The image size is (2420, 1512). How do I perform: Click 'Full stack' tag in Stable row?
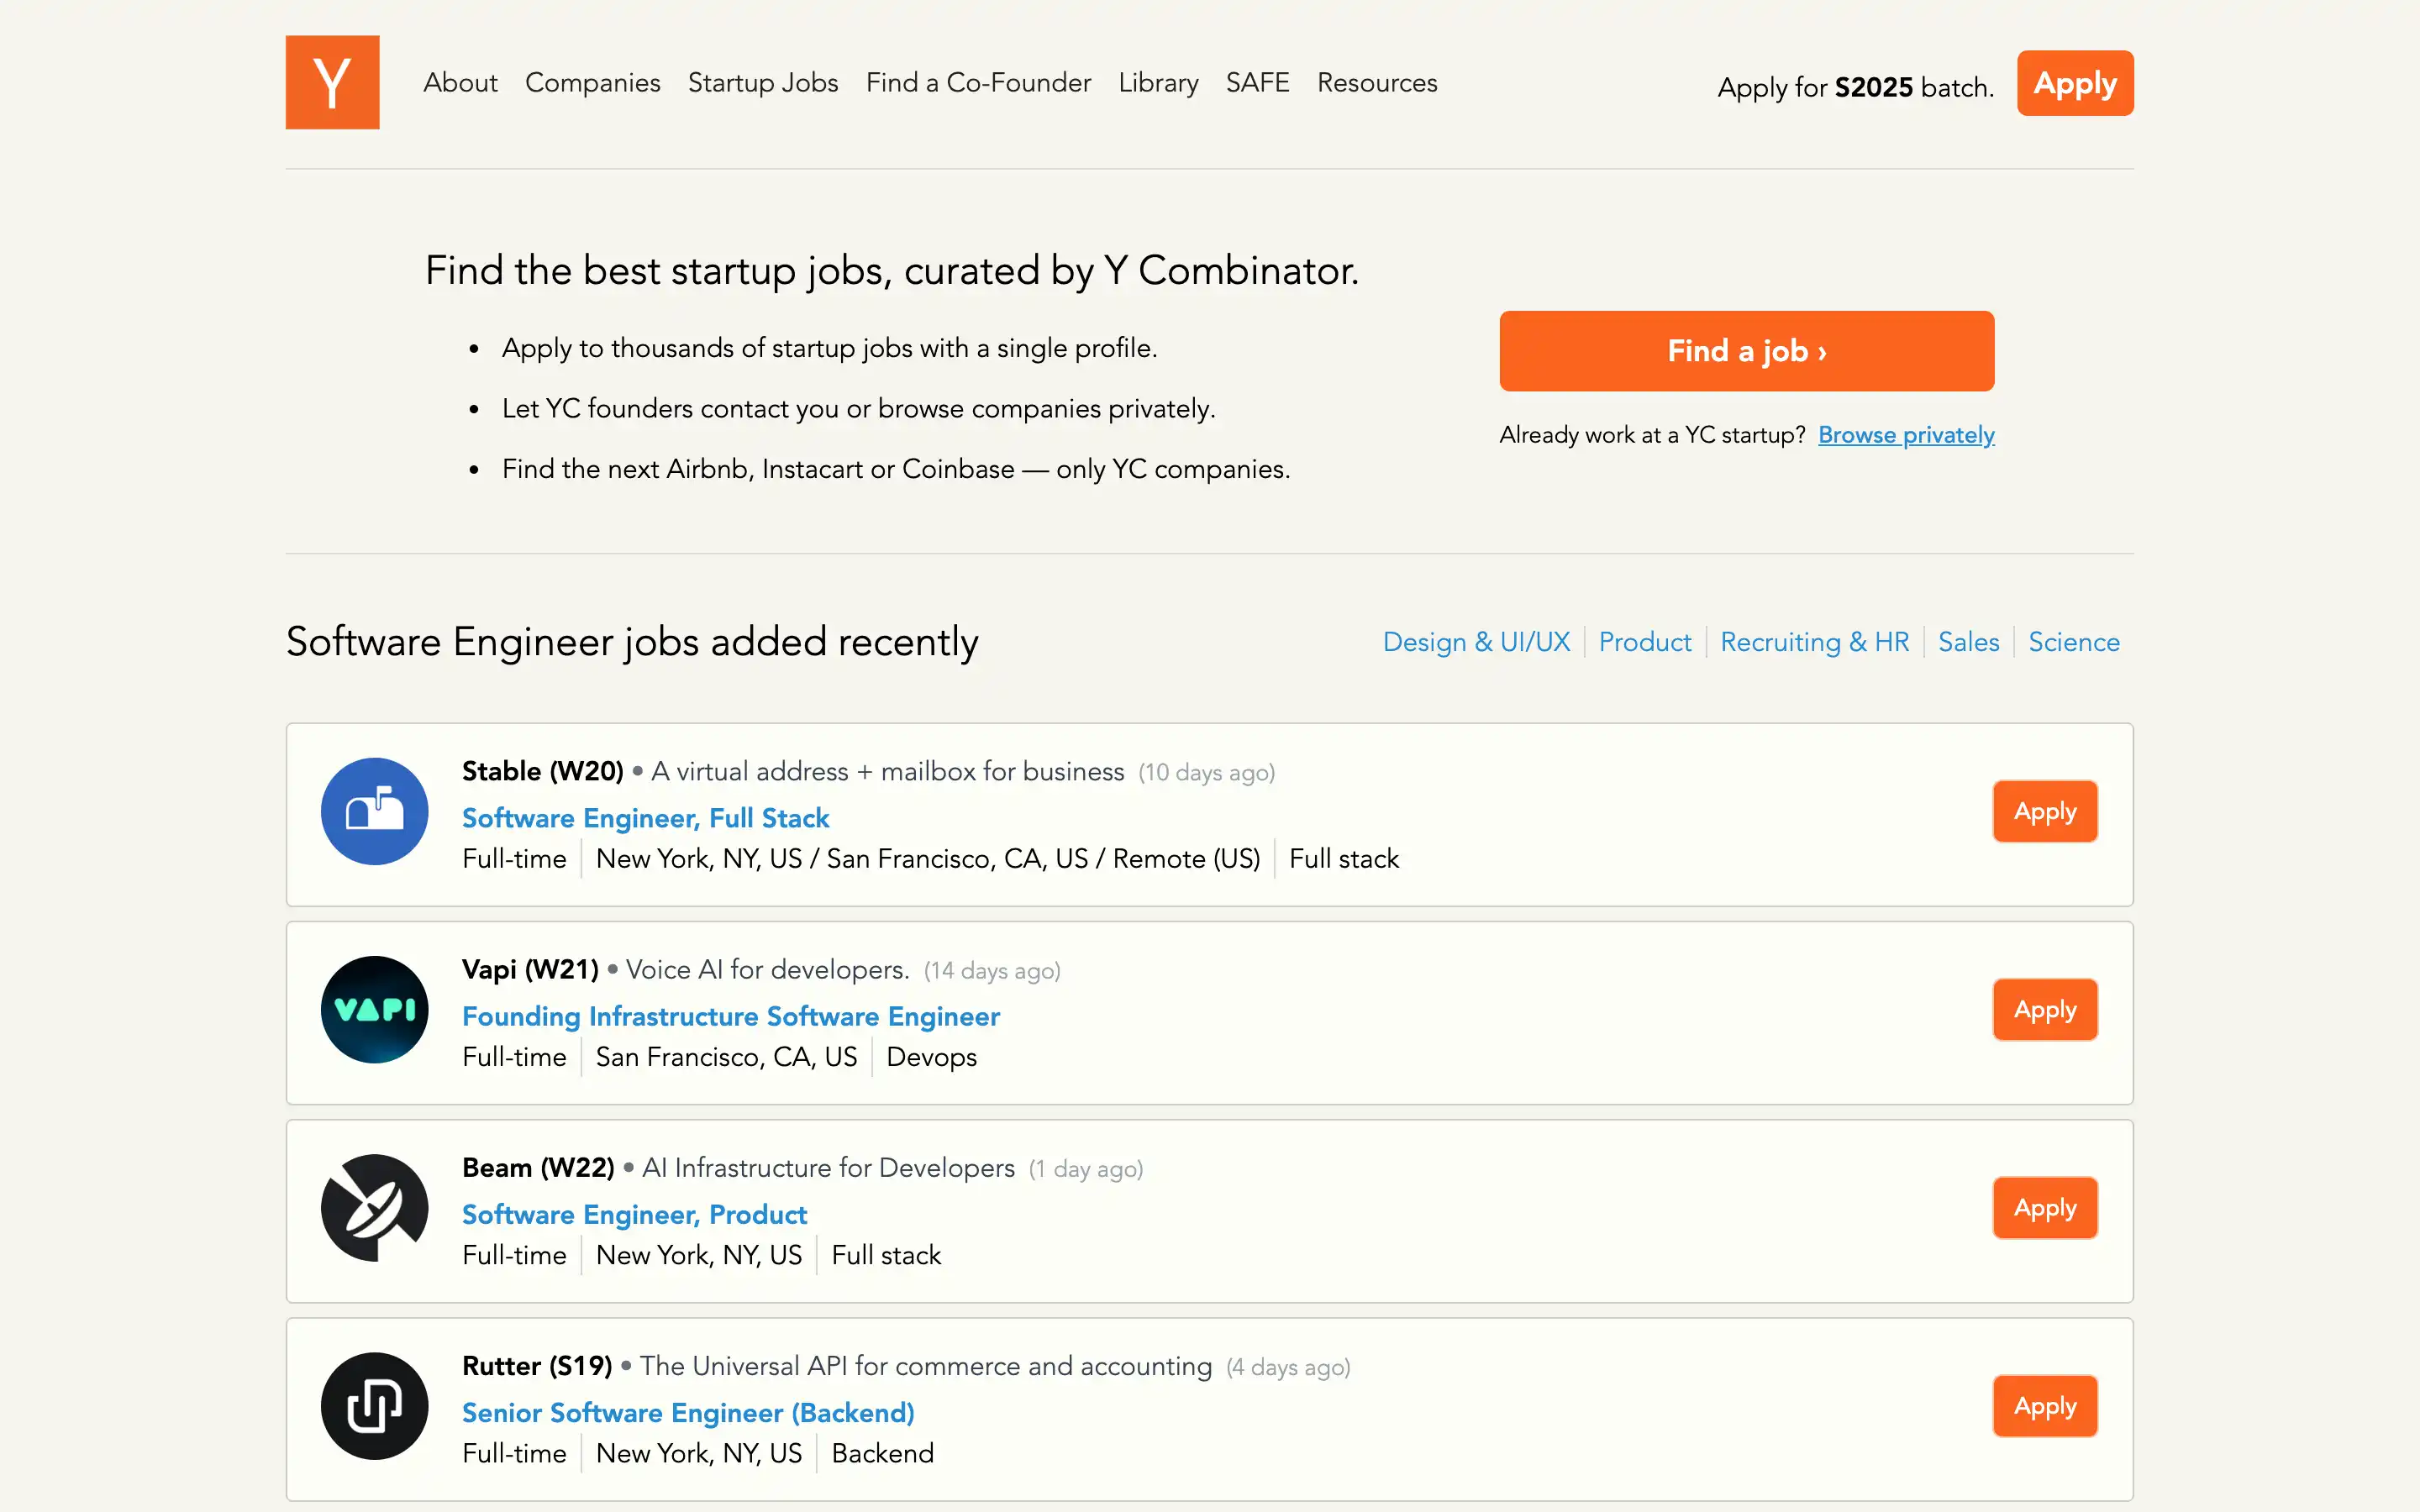point(1344,859)
